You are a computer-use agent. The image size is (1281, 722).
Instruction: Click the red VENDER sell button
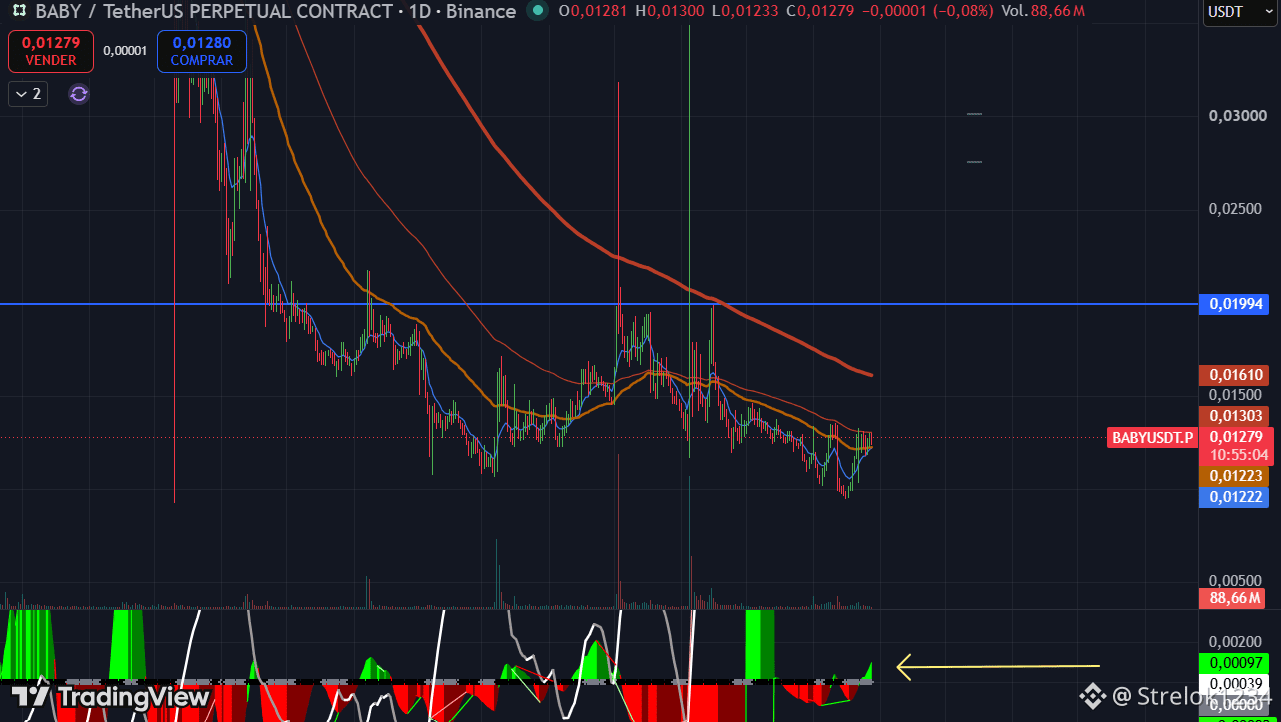point(51,51)
